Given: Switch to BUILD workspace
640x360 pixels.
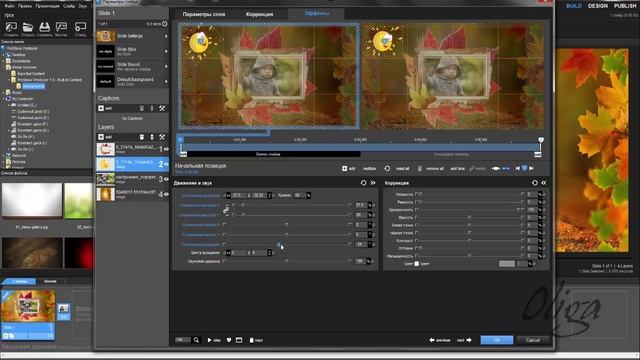Looking at the screenshot, I should [x=573, y=6].
